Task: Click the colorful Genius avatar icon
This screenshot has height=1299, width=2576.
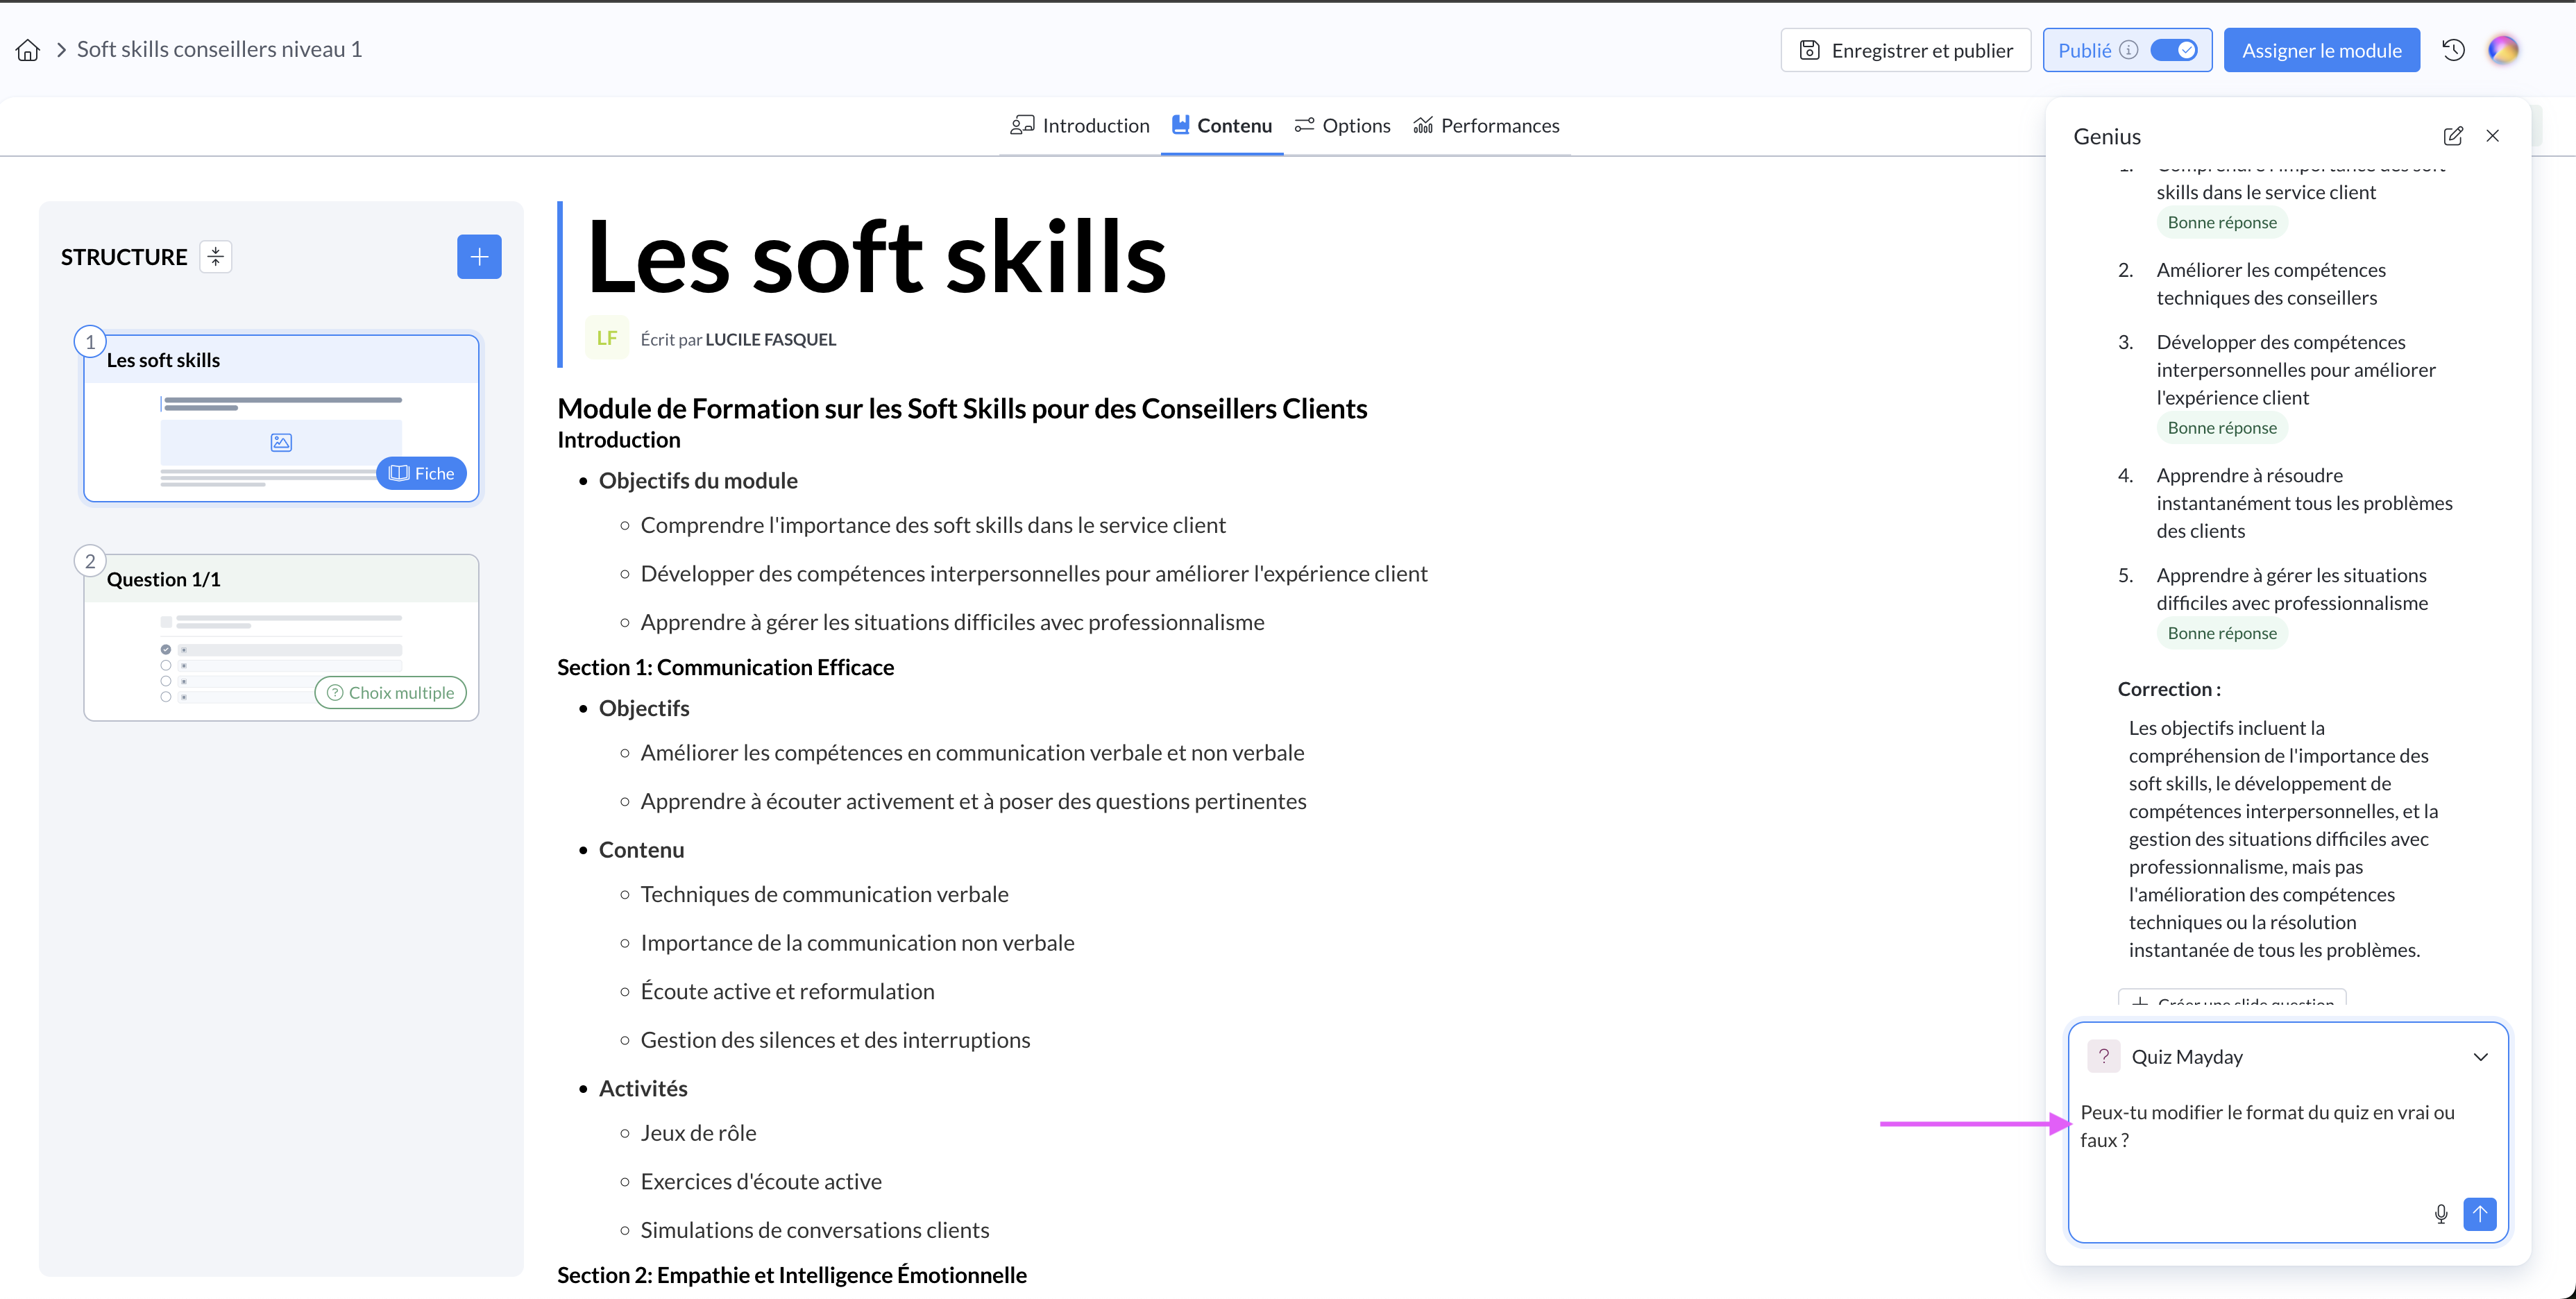Action: pos(2502,50)
